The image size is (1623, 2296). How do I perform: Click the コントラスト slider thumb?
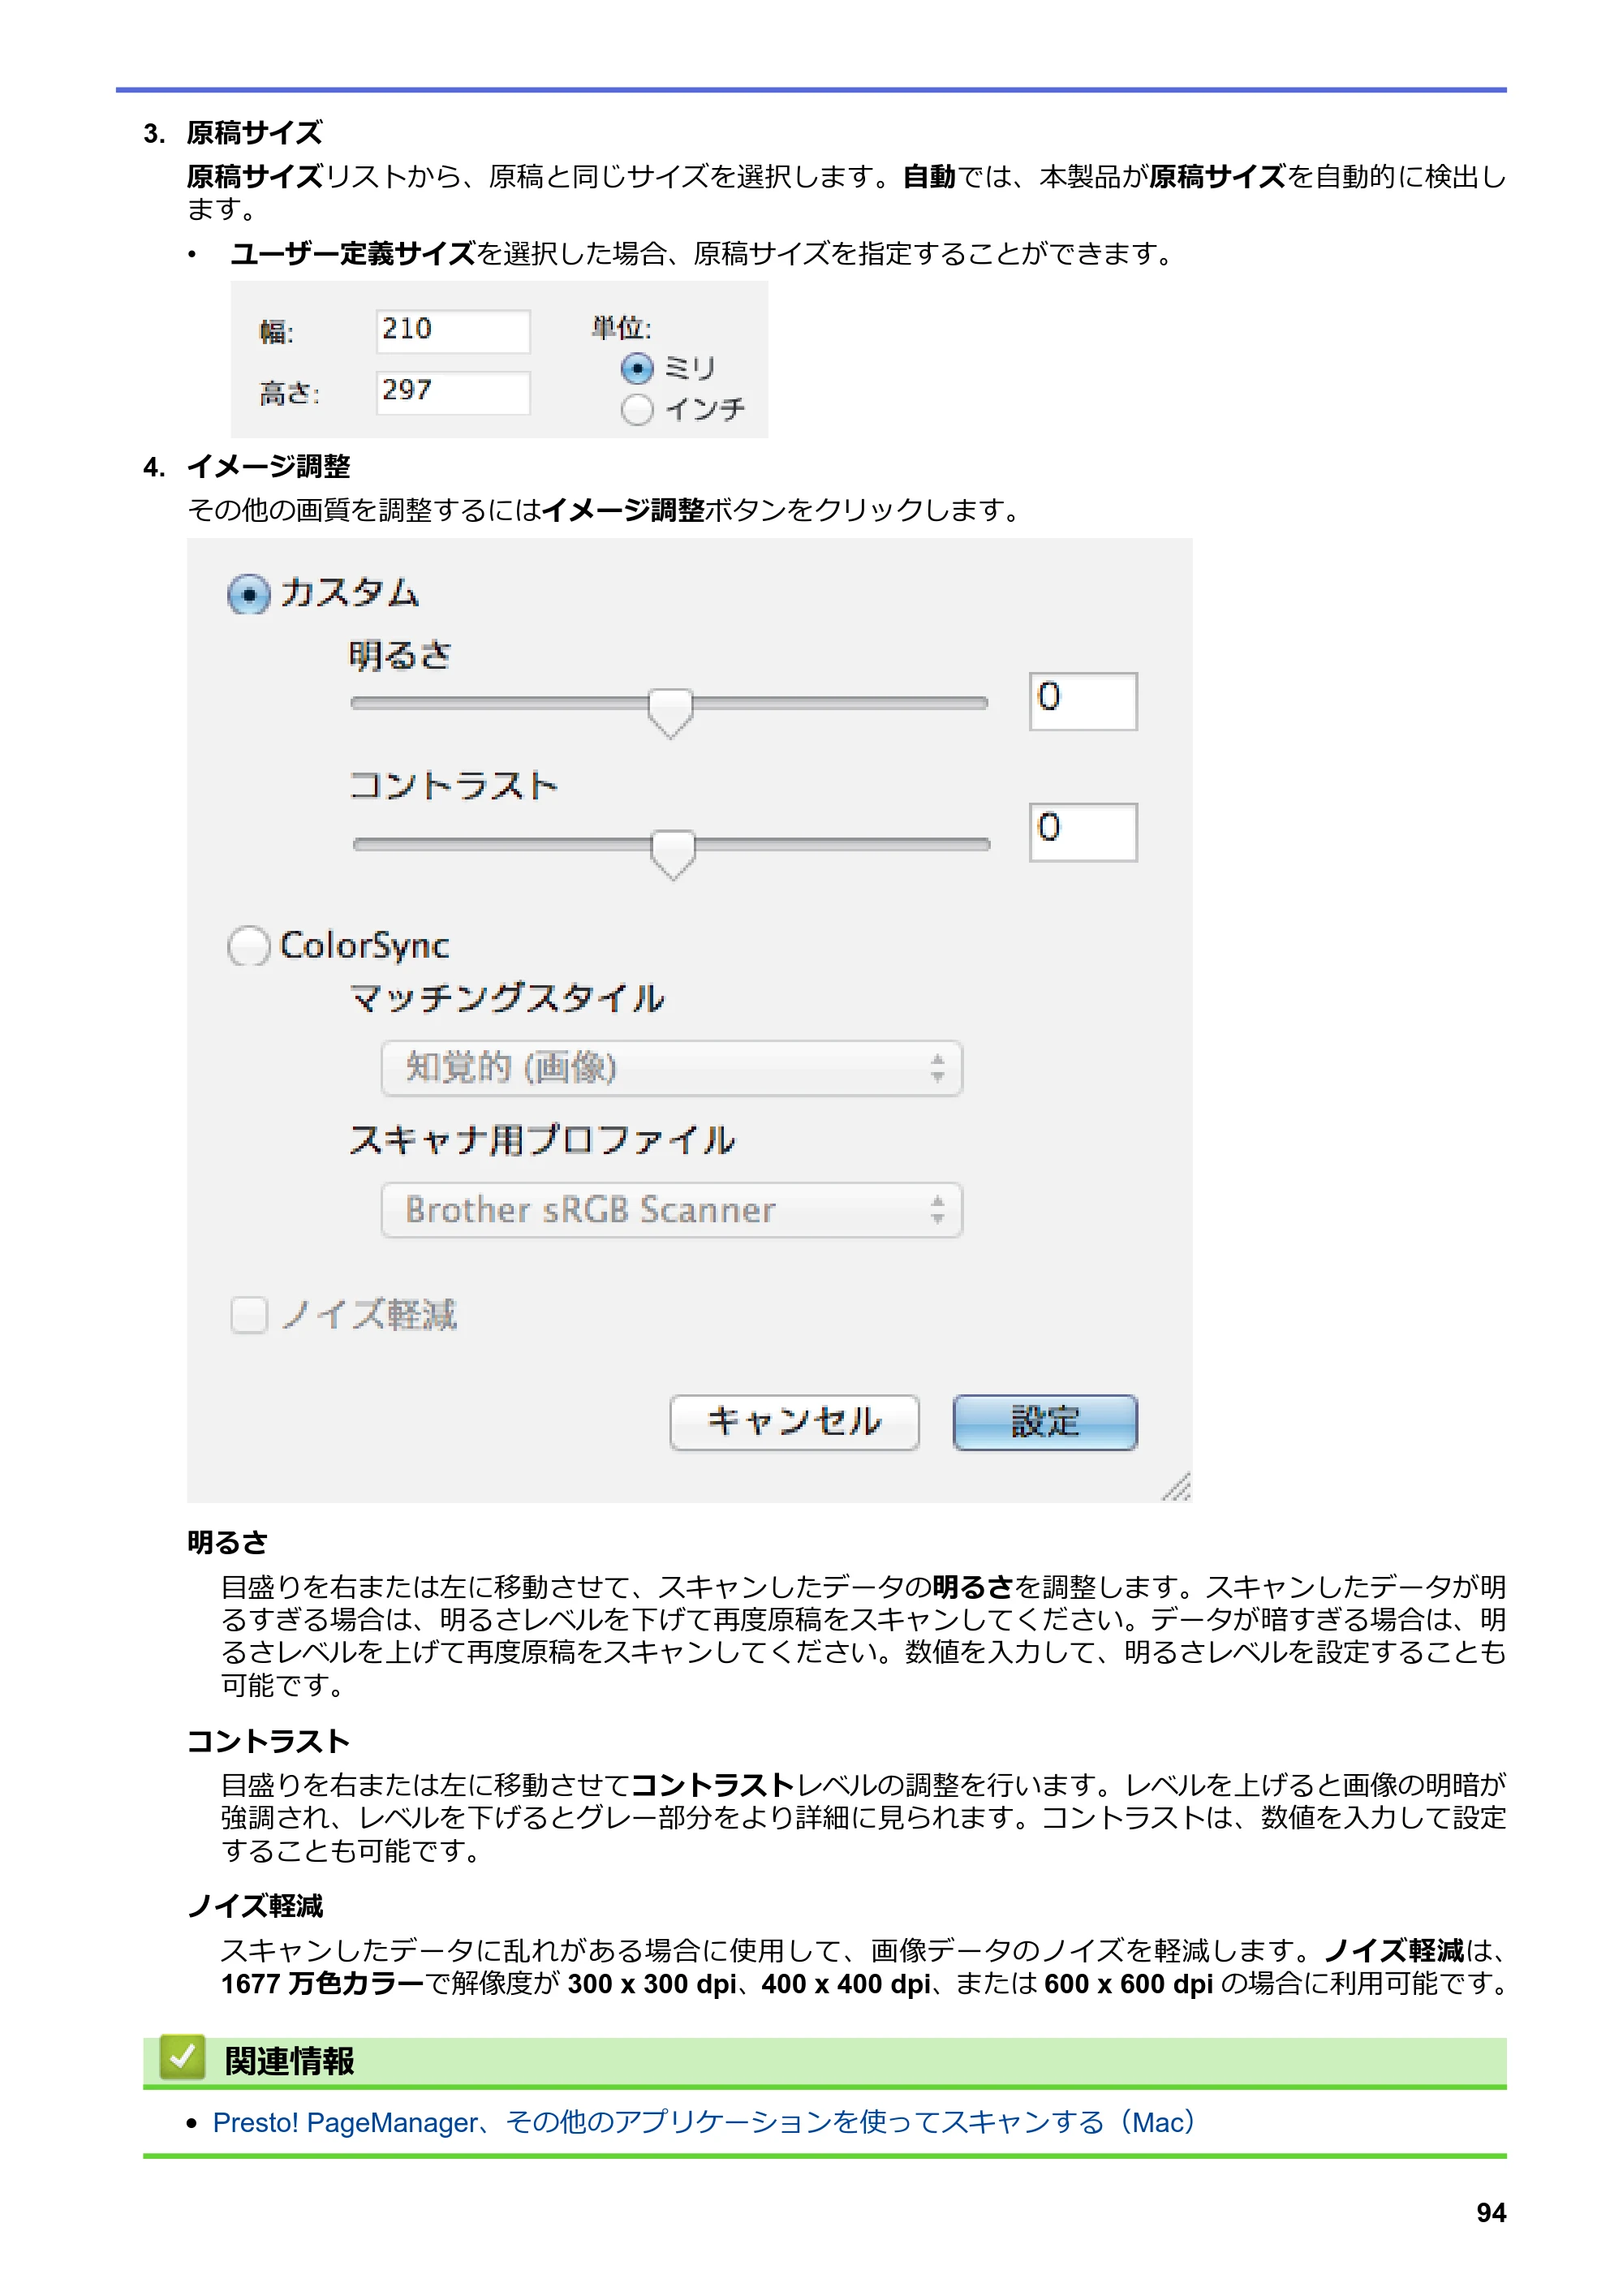(x=673, y=853)
